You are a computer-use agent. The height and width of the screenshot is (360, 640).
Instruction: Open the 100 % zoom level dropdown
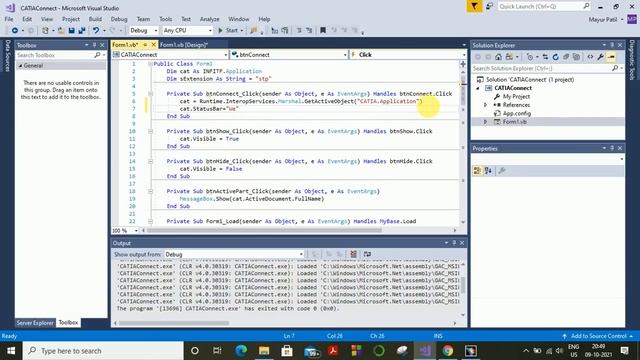(x=125, y=231)
